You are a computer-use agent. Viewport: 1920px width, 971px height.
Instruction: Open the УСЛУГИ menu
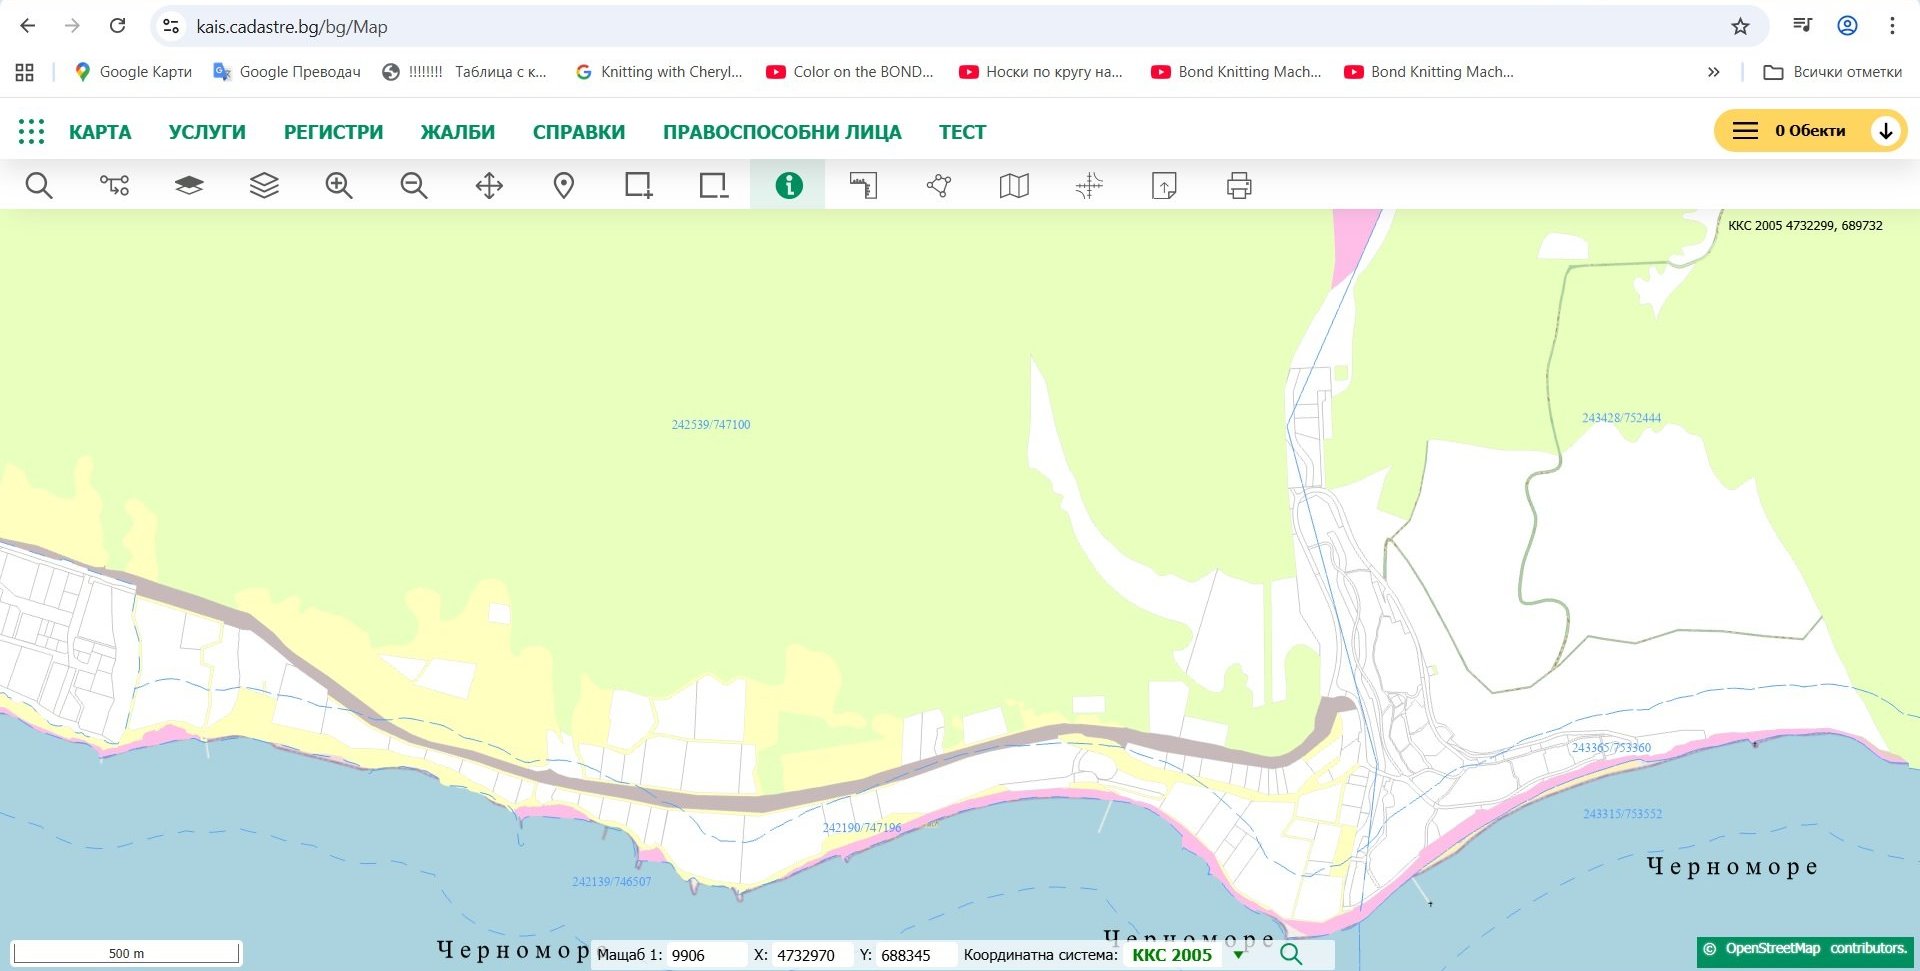point(207,132)
